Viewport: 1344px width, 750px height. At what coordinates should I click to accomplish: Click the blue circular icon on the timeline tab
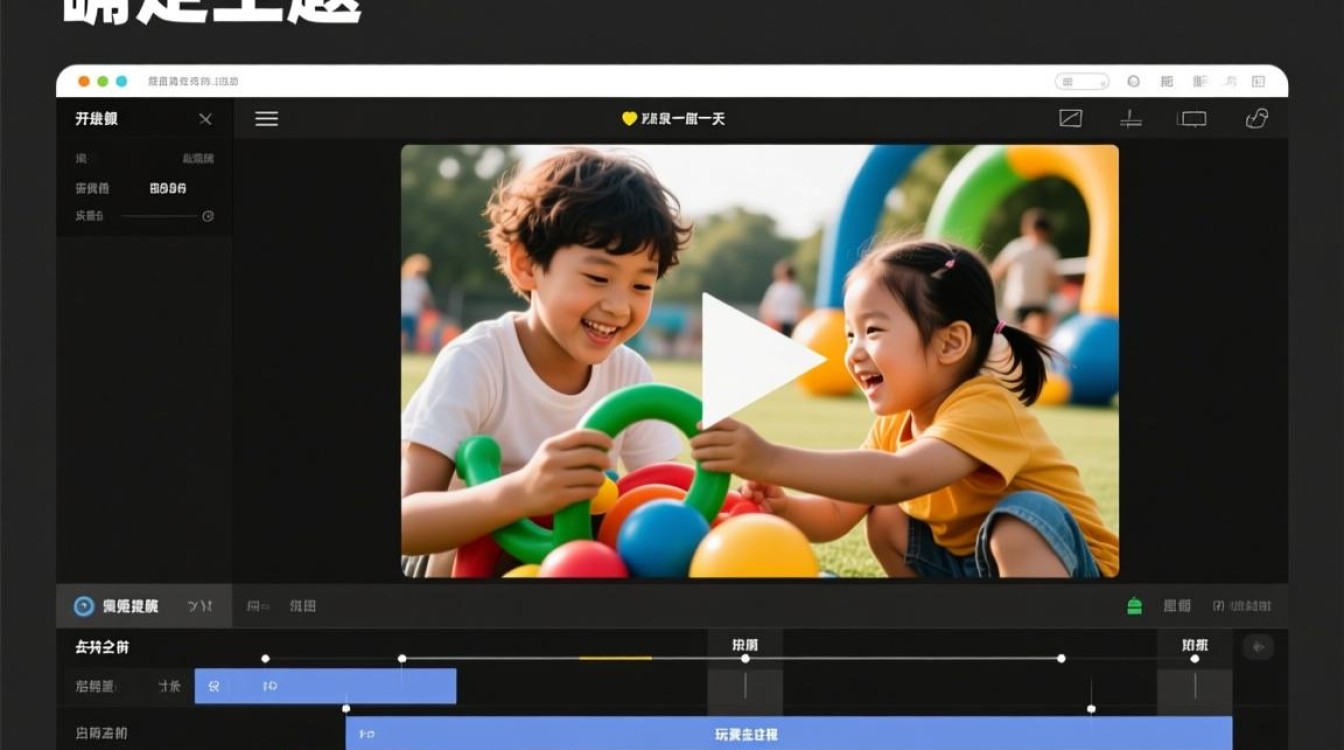pos(84,606)
